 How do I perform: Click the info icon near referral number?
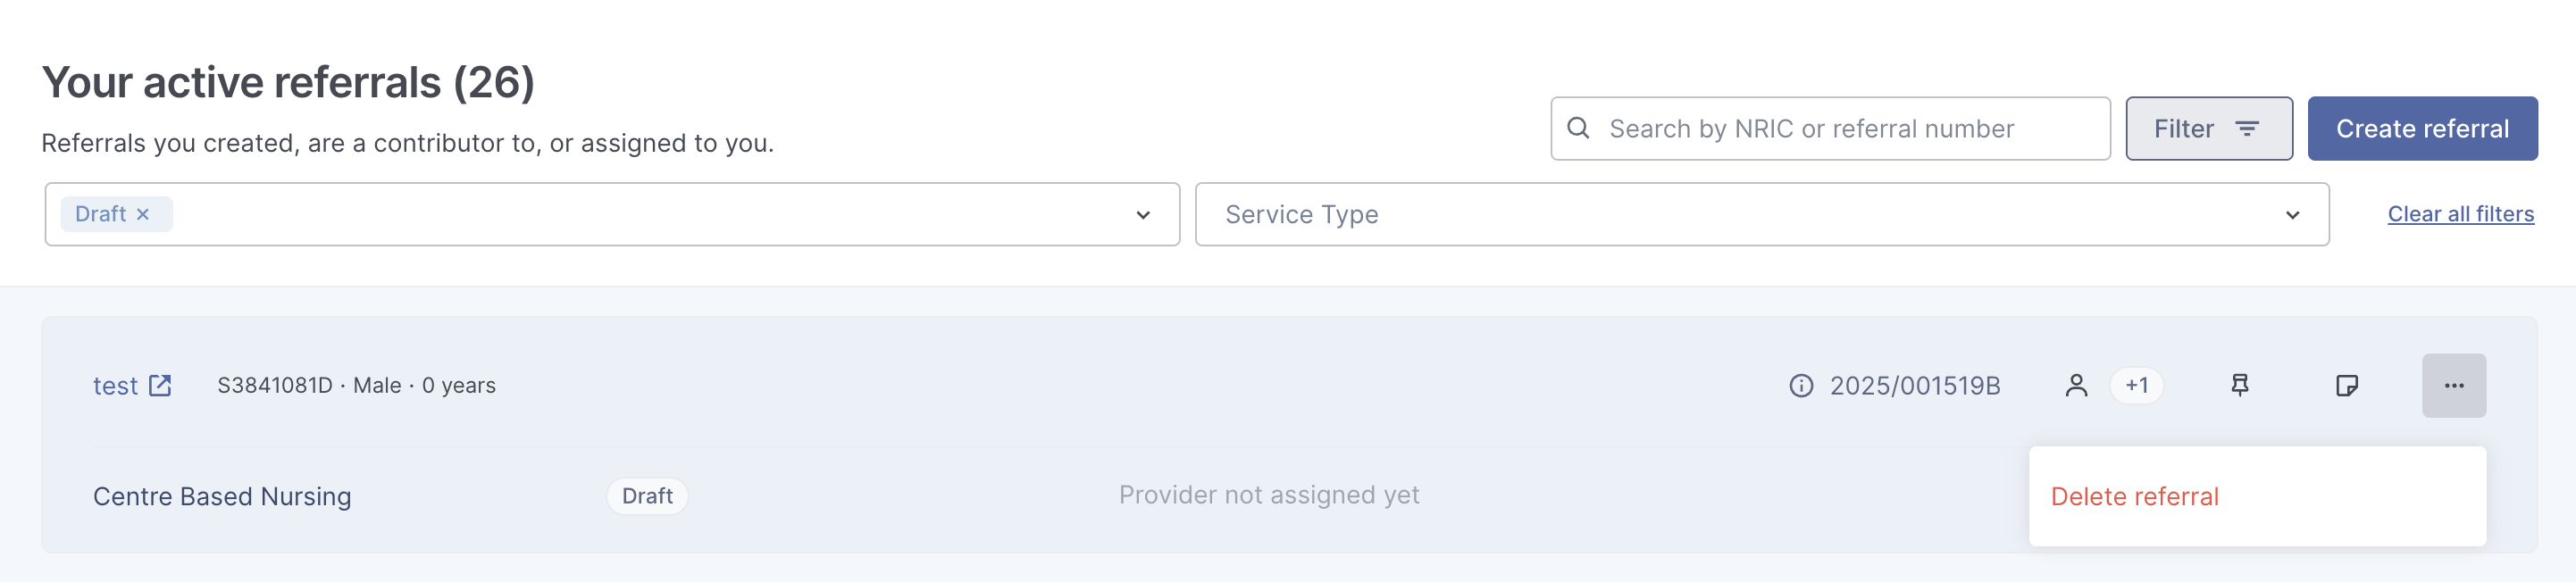click(x=1800, y=386)
